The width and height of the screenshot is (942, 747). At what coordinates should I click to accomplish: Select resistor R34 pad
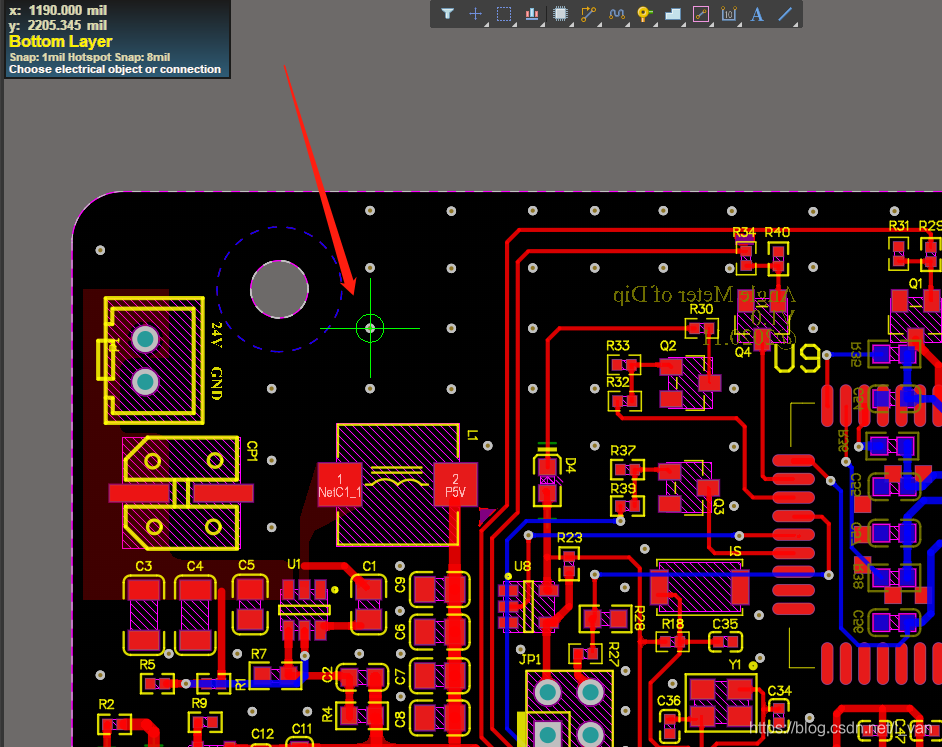coord(746,257)
